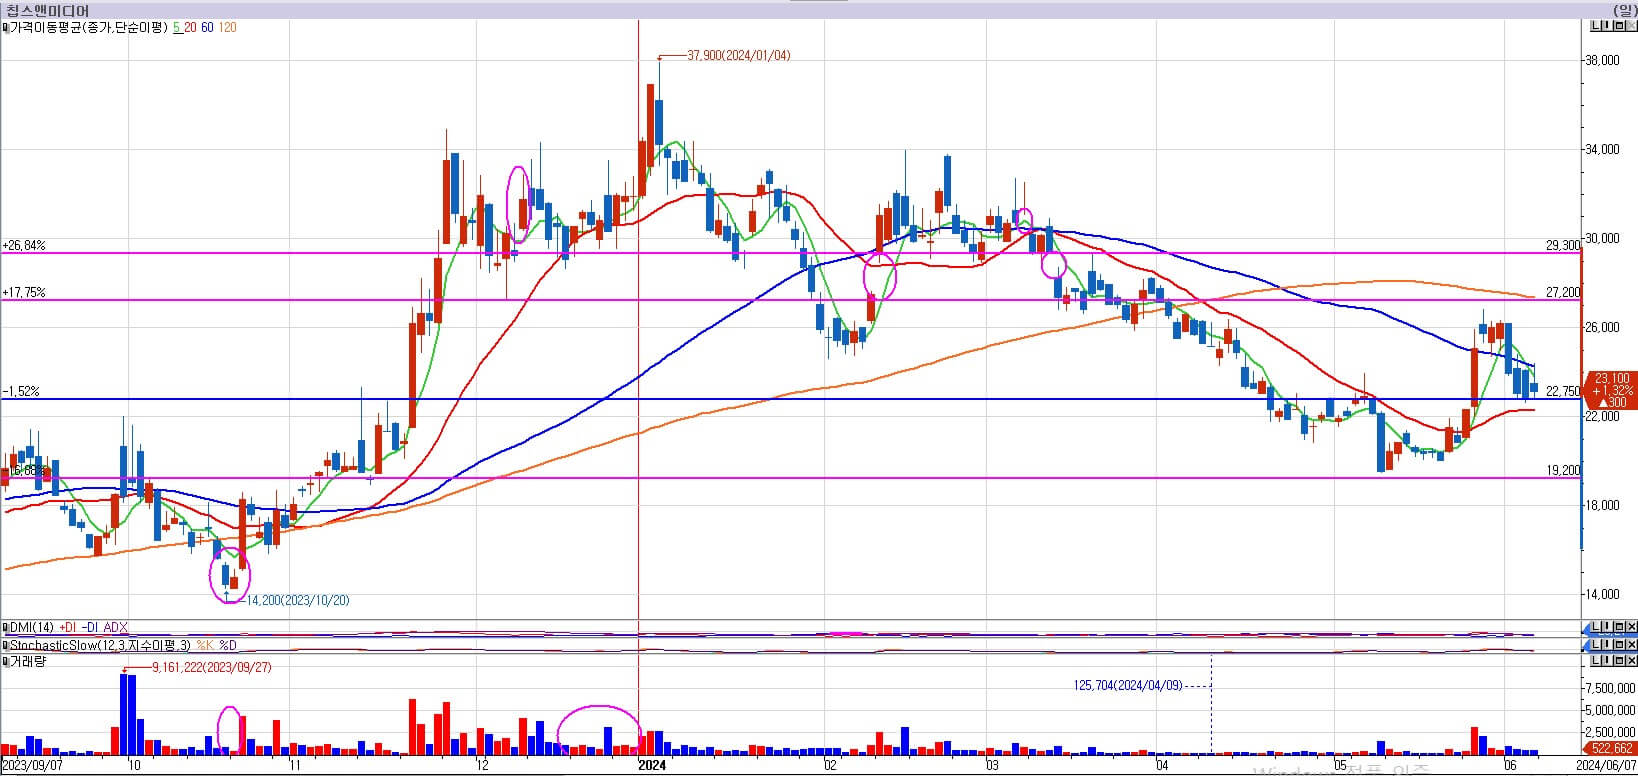Viewport: 1638px width, 776px height.
Task: Click the 2023/09/07 start date label
Action: tap(33, 766)
